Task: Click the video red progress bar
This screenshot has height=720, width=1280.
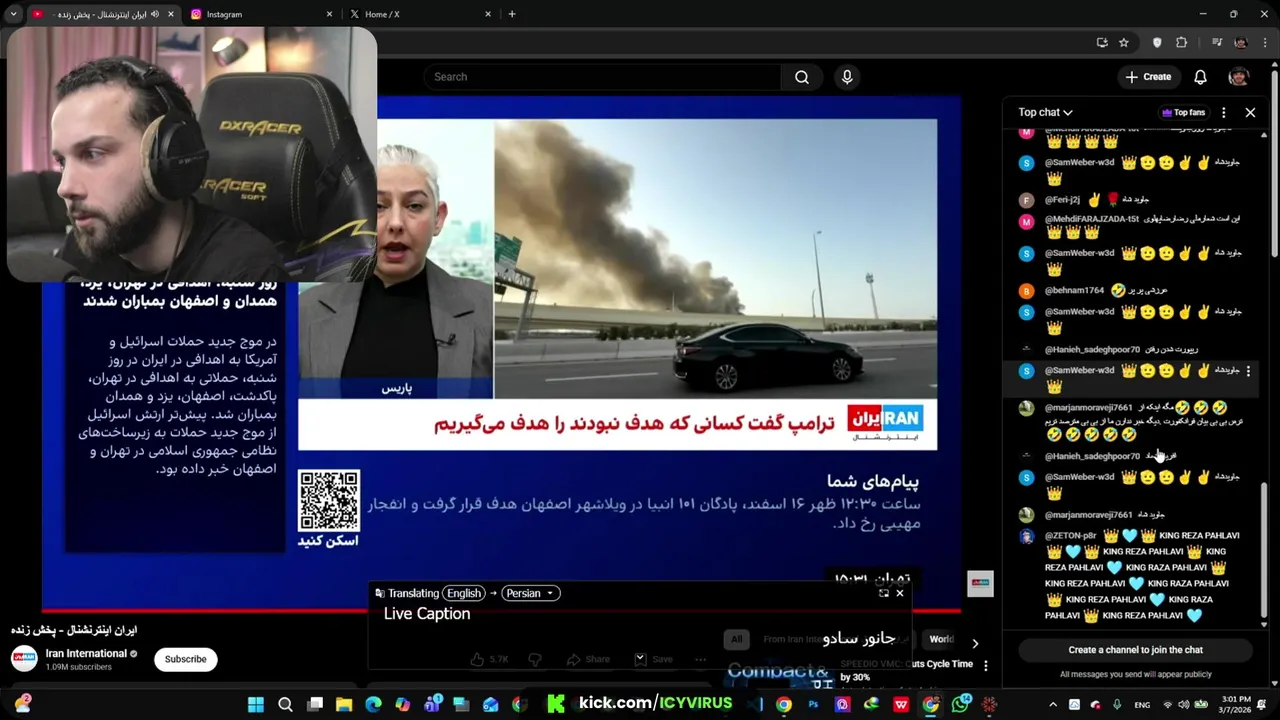Action: 500,610
